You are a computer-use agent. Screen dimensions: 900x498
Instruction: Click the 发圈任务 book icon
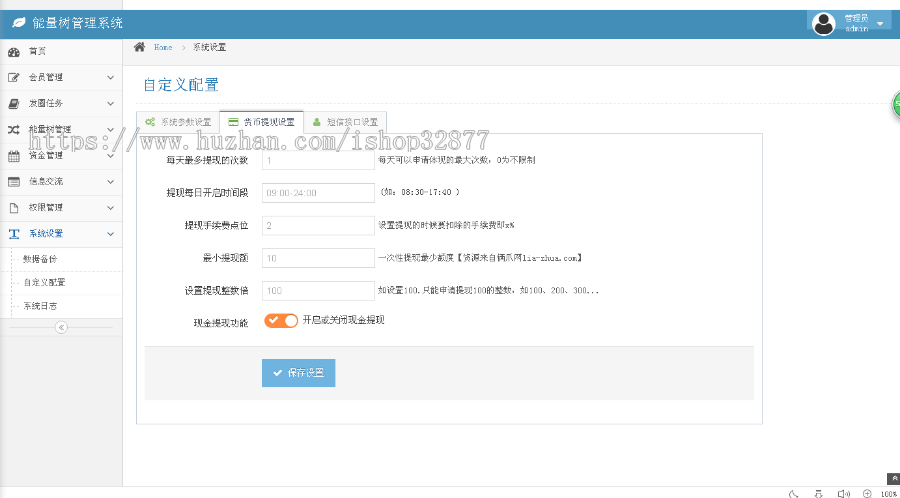click(x=14, y=104)
